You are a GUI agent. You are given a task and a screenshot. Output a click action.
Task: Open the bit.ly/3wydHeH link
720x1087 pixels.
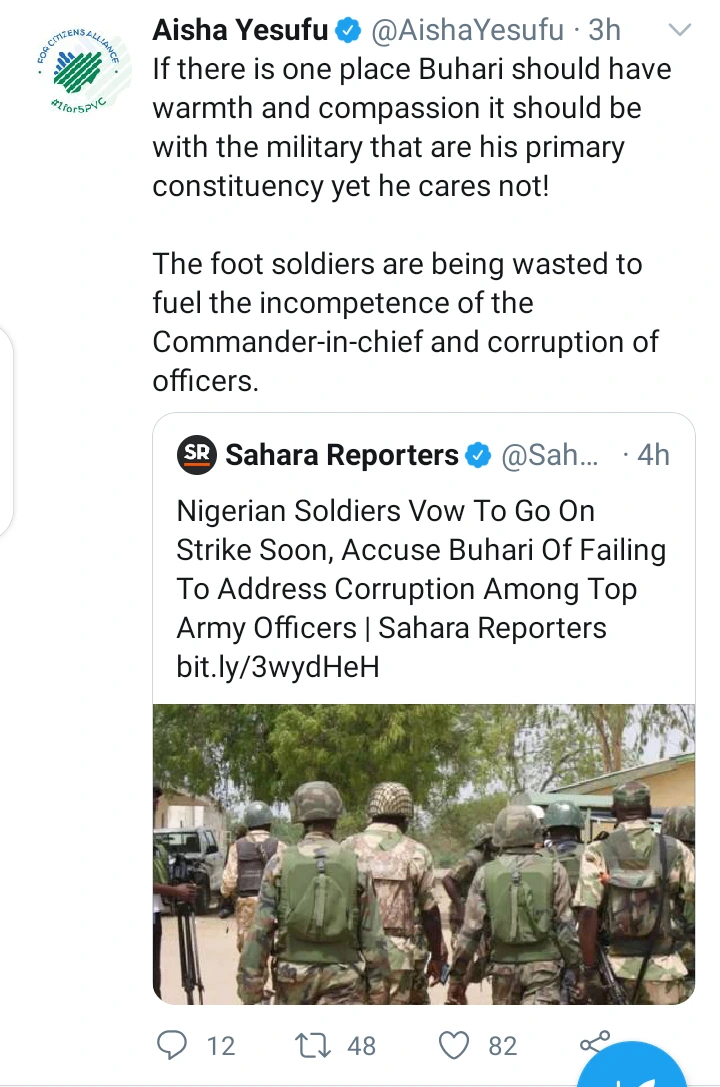tap(278, 667)
